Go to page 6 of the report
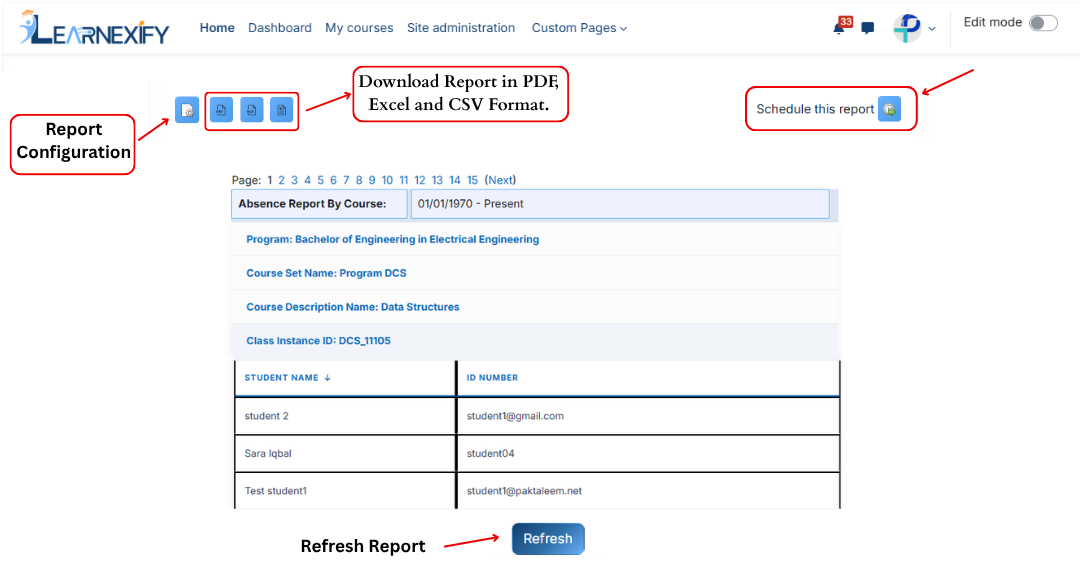The height and width of the screenshot is (566, 1080). coord(333,180)
